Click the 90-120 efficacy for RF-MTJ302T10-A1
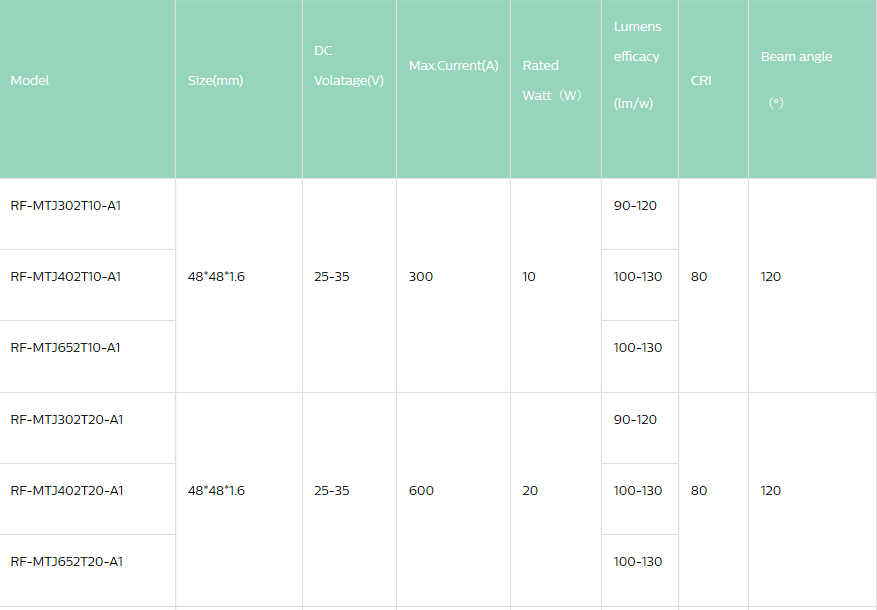Screen dimensions: 877x610 [635, 205]
